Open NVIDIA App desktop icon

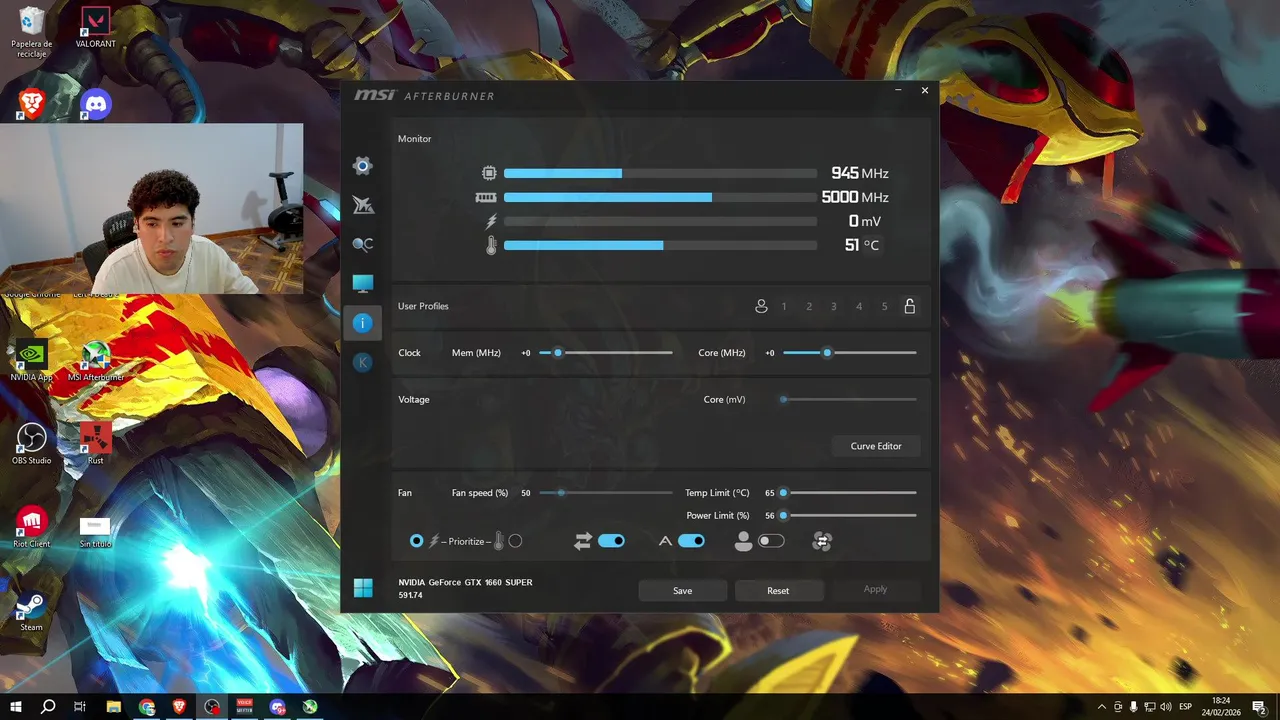pos(32,362)
